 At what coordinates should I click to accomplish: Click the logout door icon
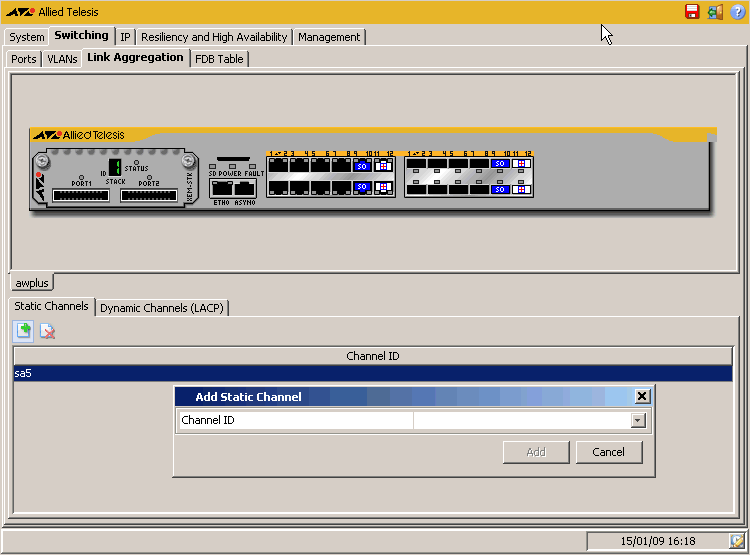(x=715, y=11)
